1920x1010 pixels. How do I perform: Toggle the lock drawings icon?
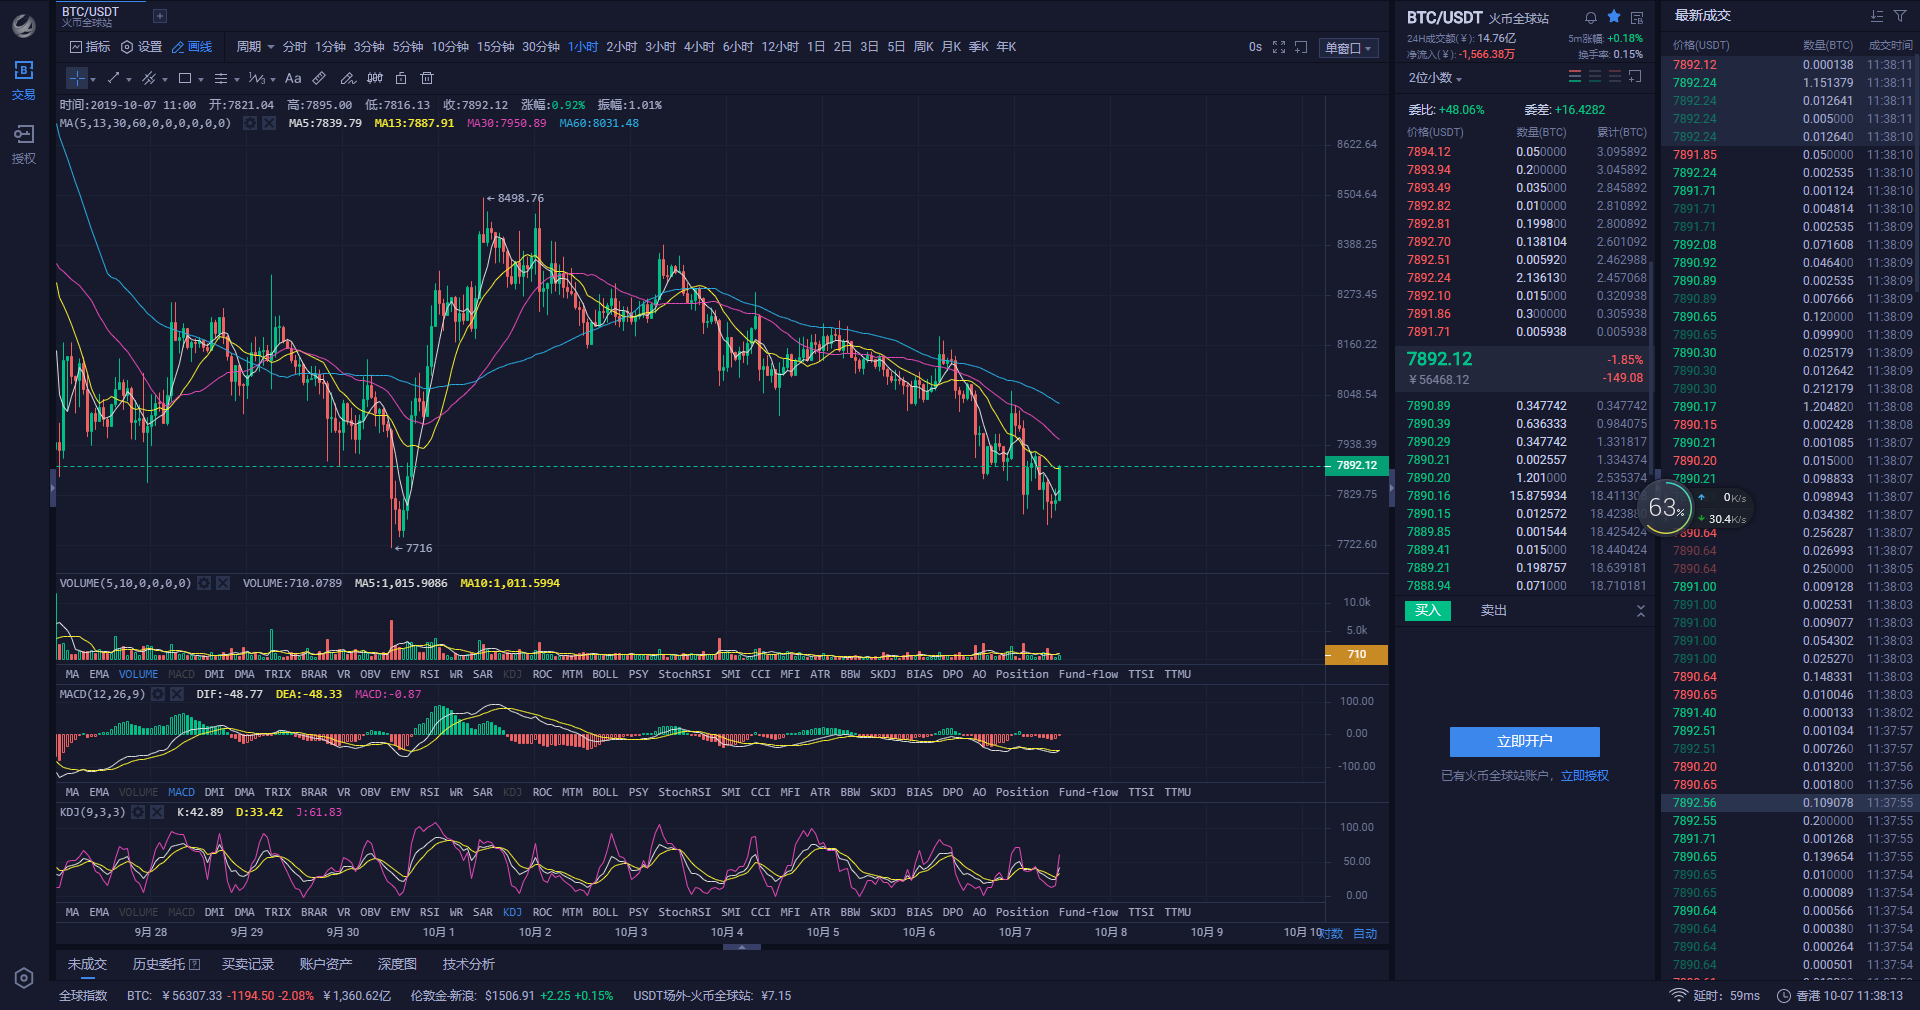coord(401,78)
